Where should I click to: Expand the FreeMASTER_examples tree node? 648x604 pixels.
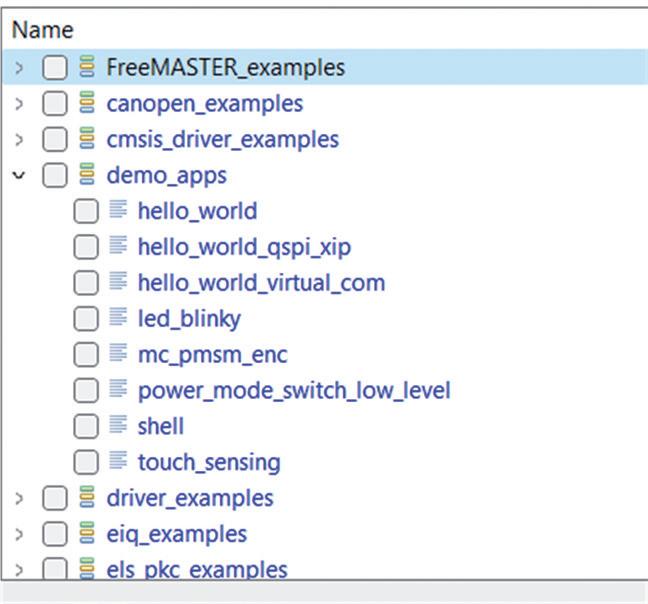click(x=19, y=68)
